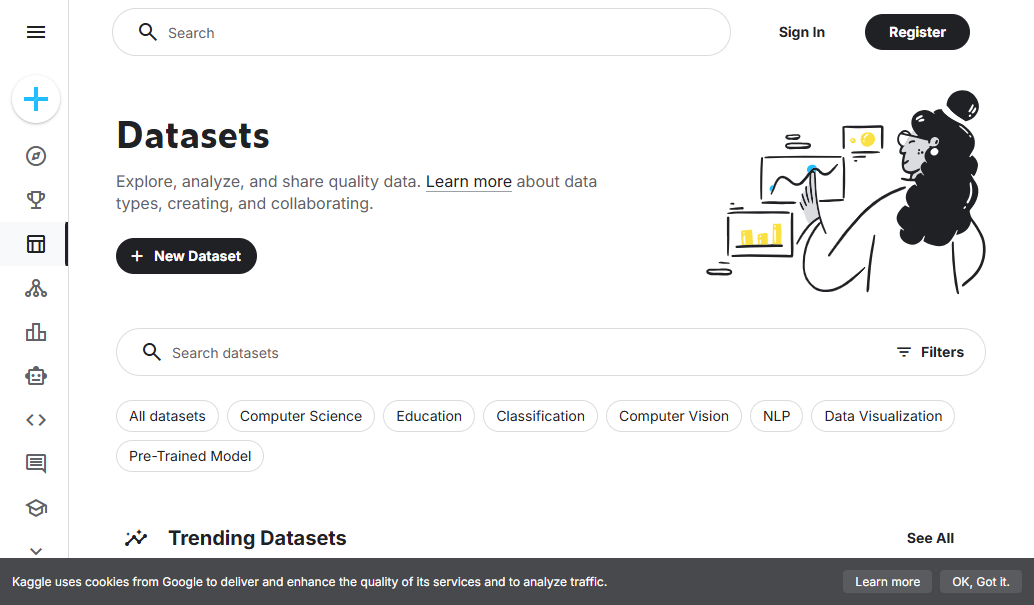Viewport: 1034px width, 605px height.
Task: Select the Competitions trophy icon in sidebar
Action: click(36, 199)
